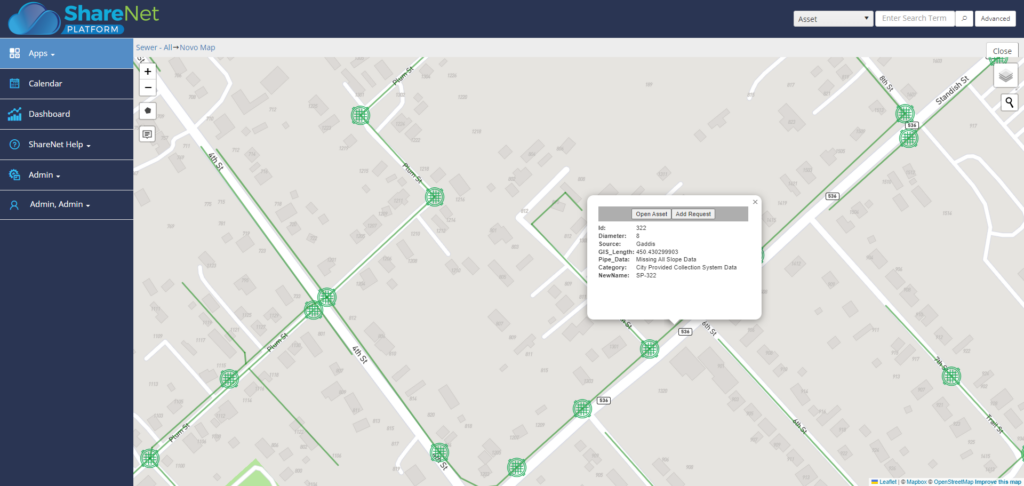Image resolution: width=1024 pixels, height=486 pixels.
Task: Close the asset info popup
Action: (755, 202)
